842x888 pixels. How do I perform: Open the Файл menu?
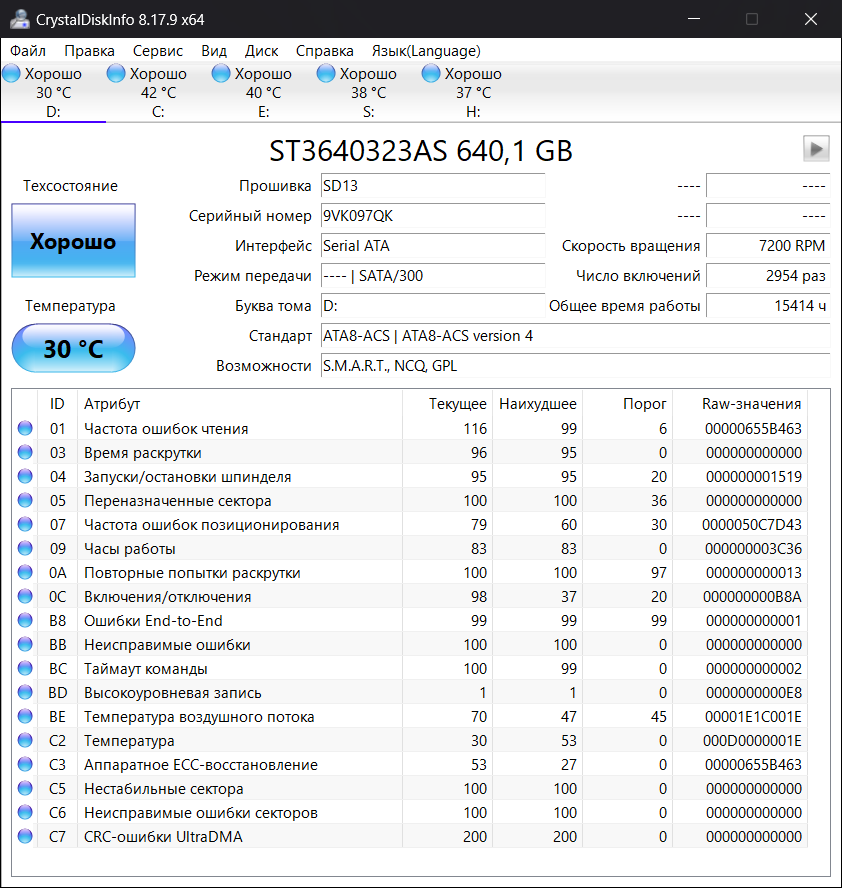(x=28, y=51)
